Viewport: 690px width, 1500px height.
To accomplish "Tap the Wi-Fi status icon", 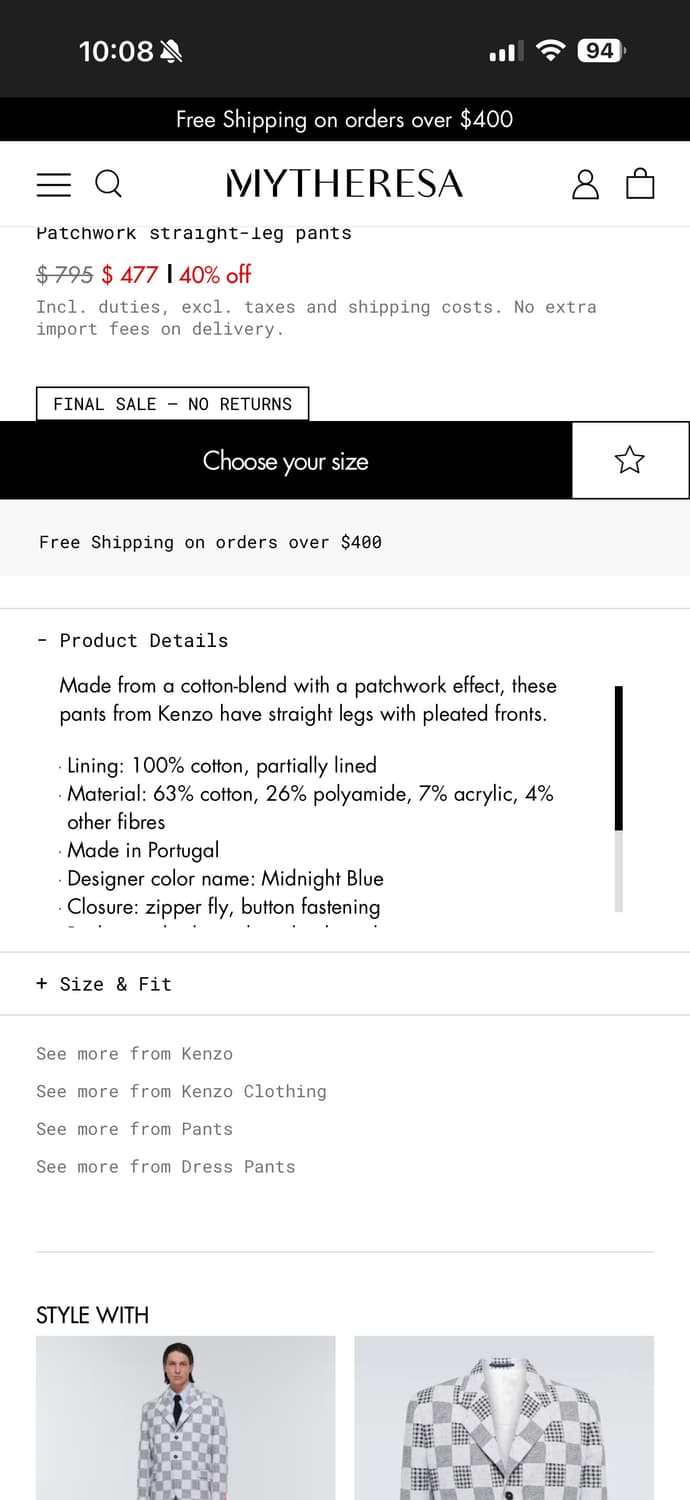I will [x=550, y=50].
